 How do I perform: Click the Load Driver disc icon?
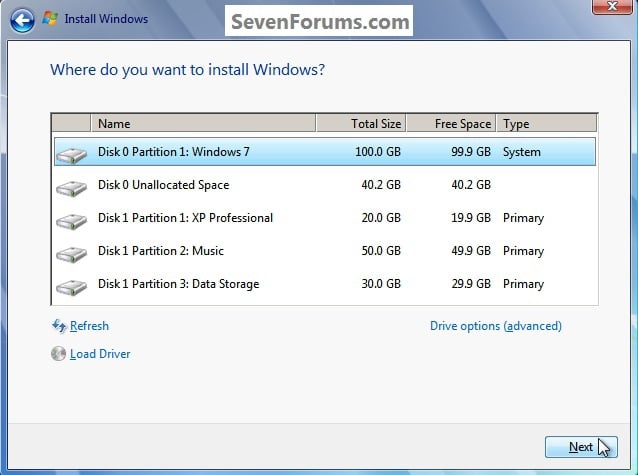coord(58,354)
